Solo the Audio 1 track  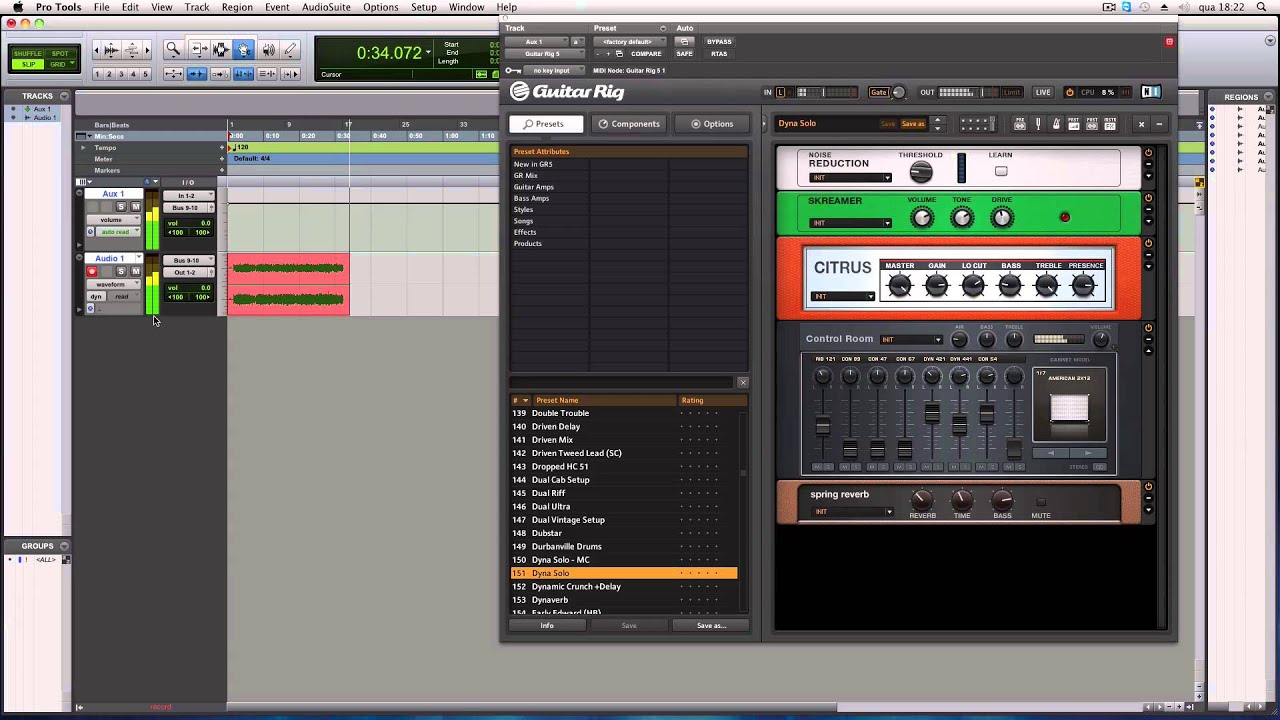pos(121,272)
